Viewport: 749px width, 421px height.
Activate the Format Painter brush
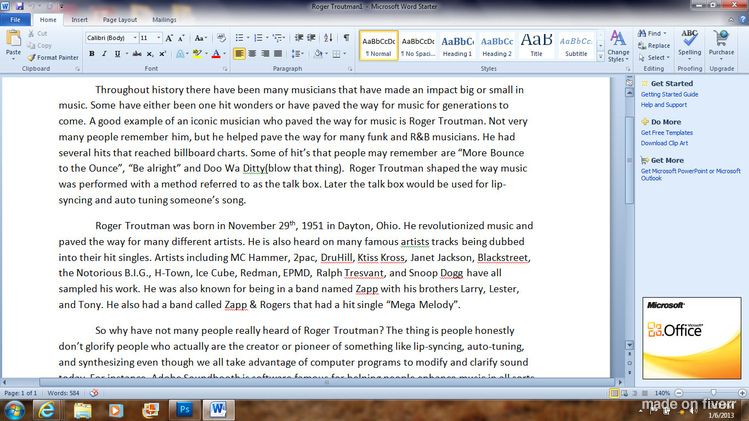tap(53, 57)
